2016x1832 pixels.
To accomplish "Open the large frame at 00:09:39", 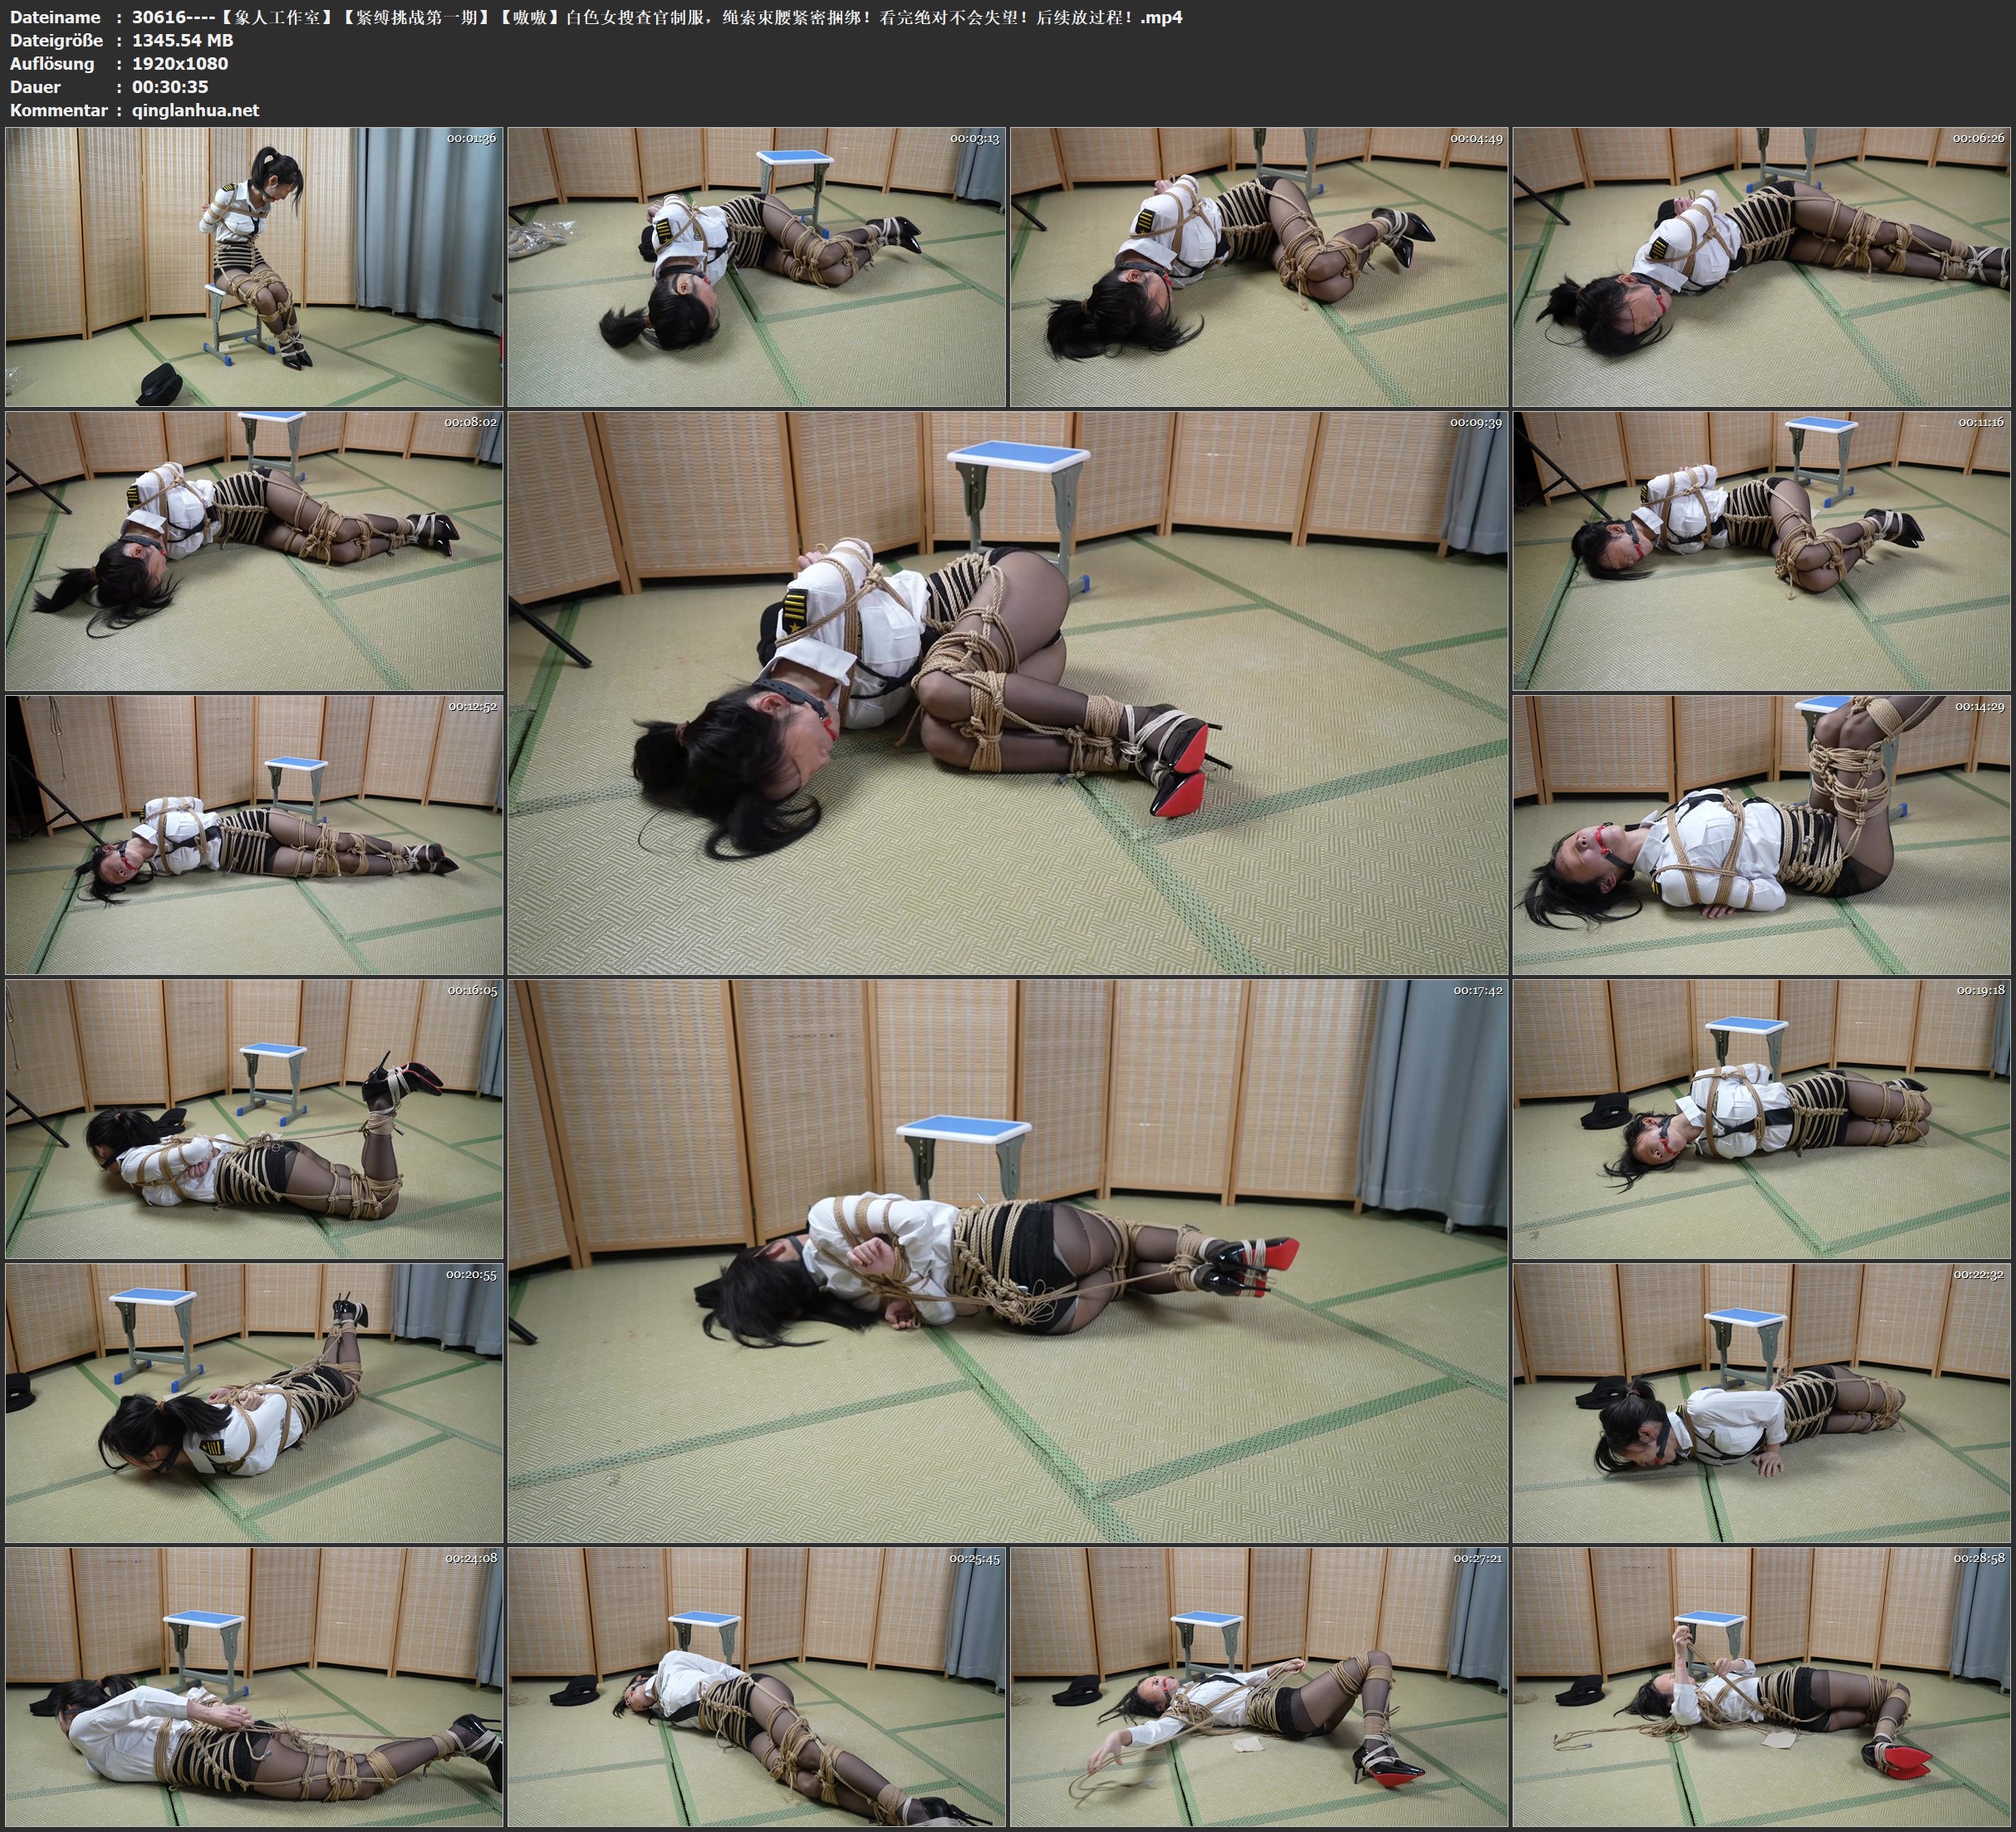I will (1007, 692).
